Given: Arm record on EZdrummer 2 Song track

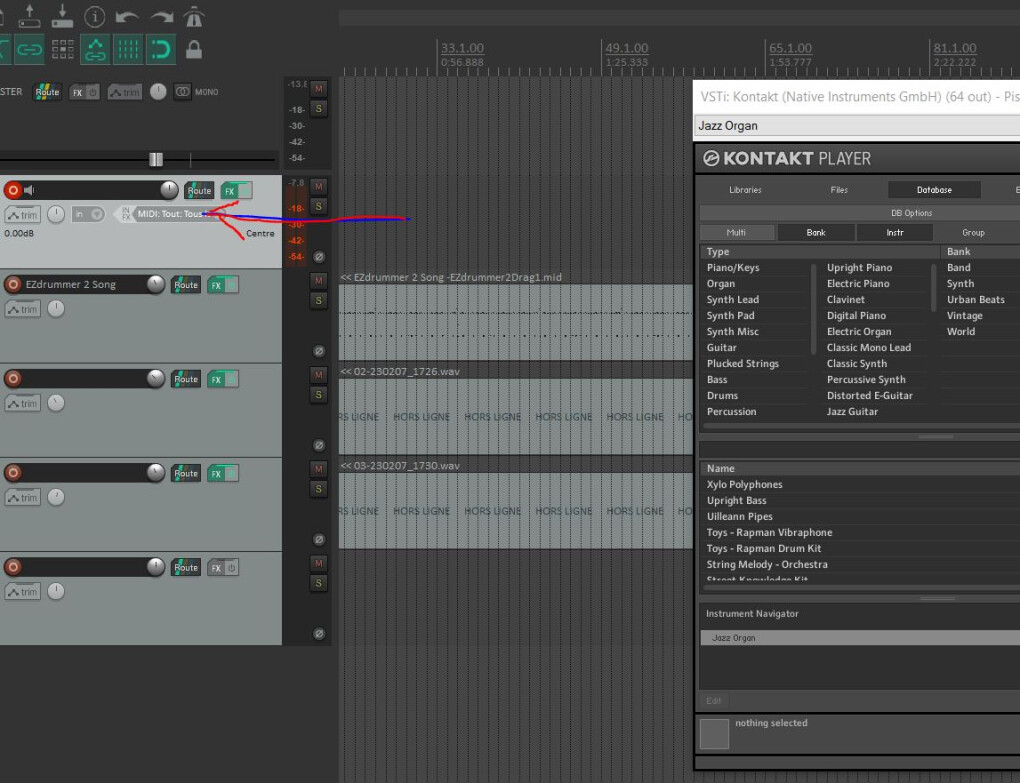Looking at the screenshot, I should click(13, 284).
